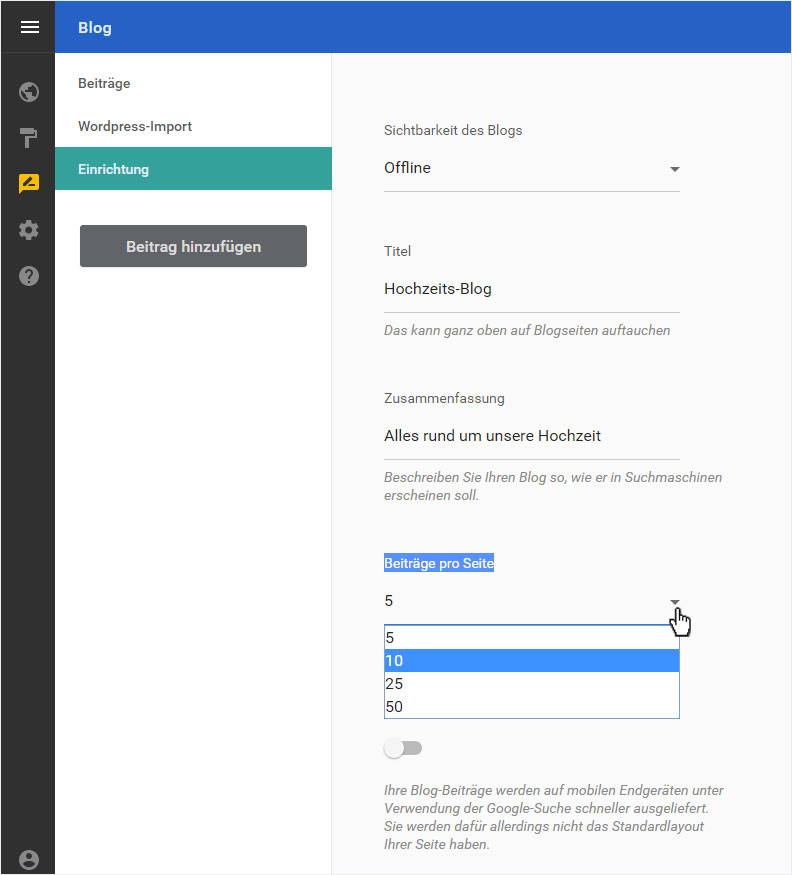Viewport: 792px width, 875px height.
Task: Click the globe website icon
Action: 28,92
